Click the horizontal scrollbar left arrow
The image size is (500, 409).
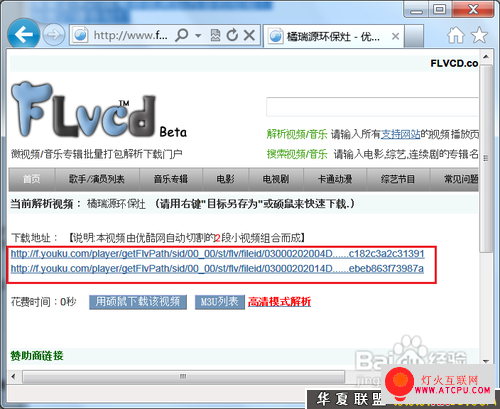[13, 377]
